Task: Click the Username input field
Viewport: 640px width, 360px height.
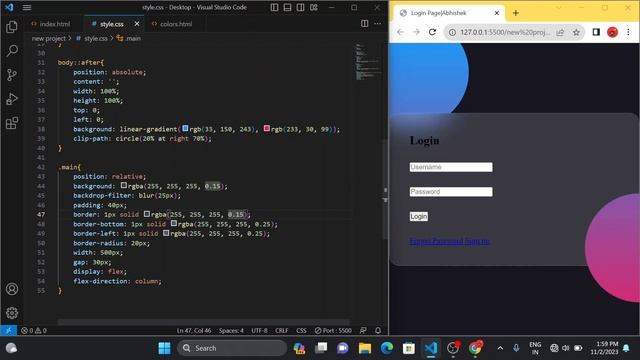Action: point(451,167)
